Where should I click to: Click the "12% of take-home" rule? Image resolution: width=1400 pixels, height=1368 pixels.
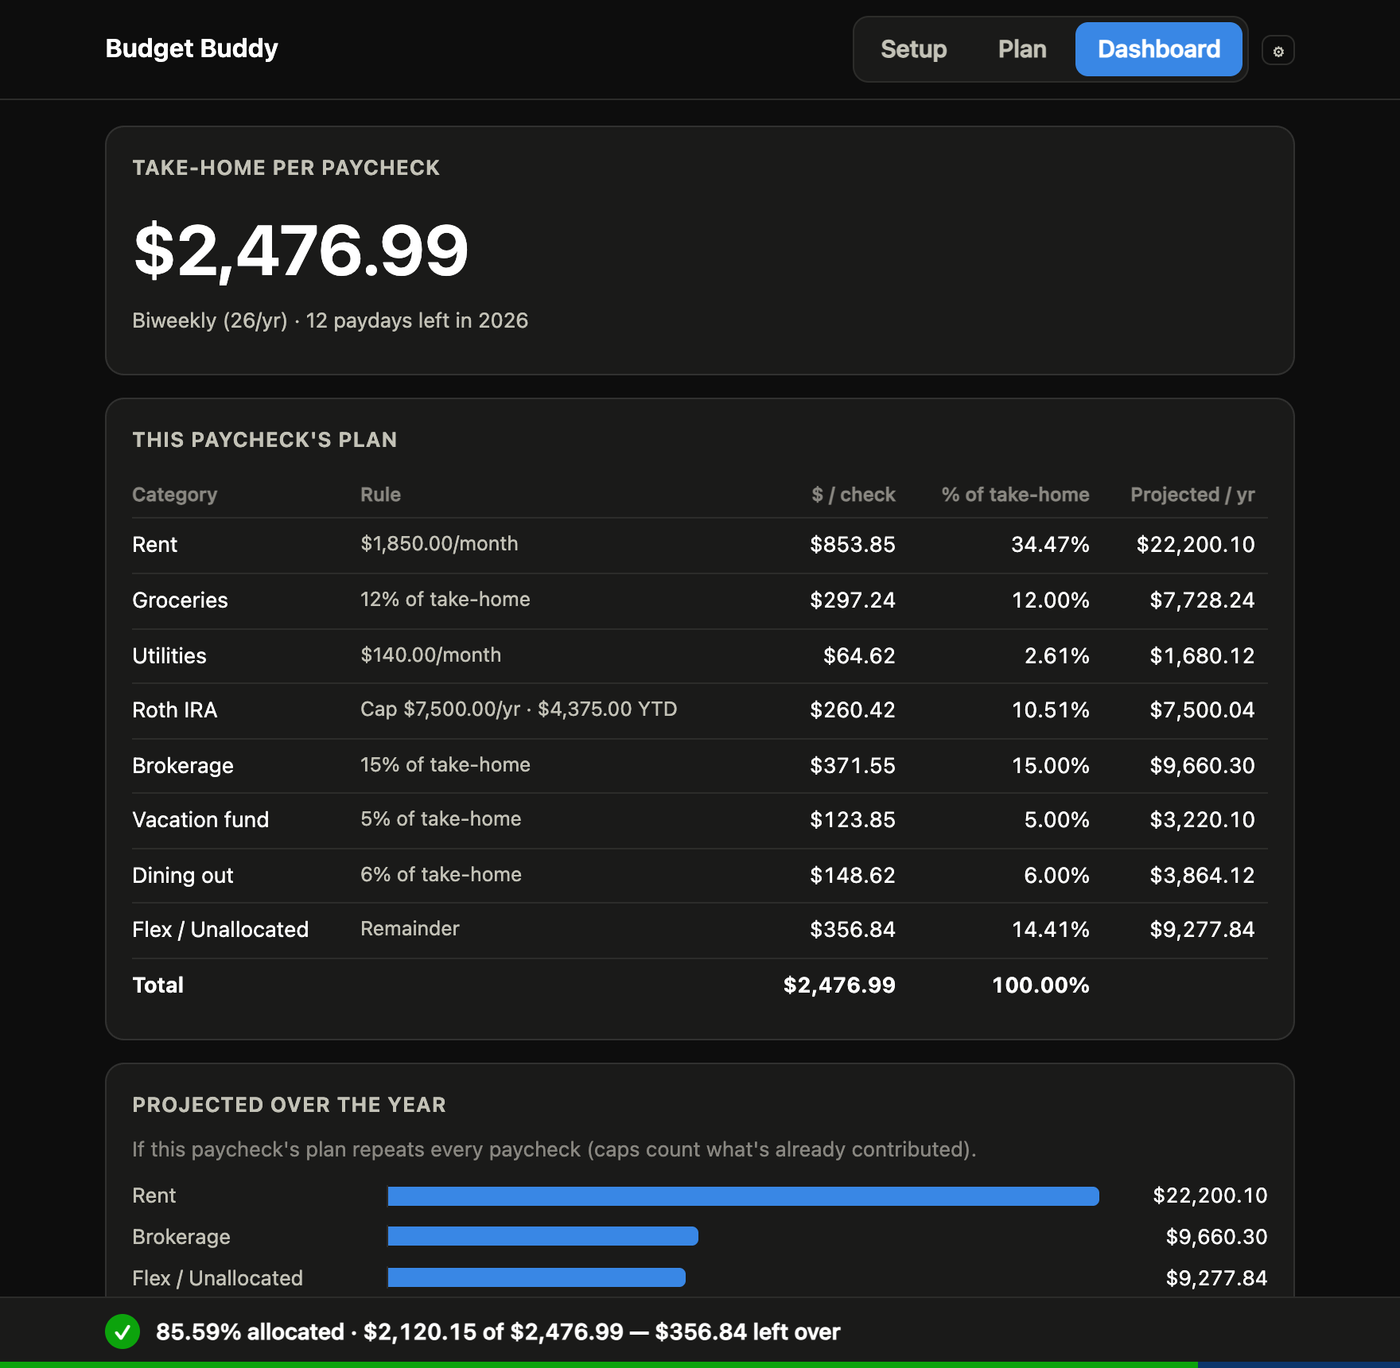446,600
